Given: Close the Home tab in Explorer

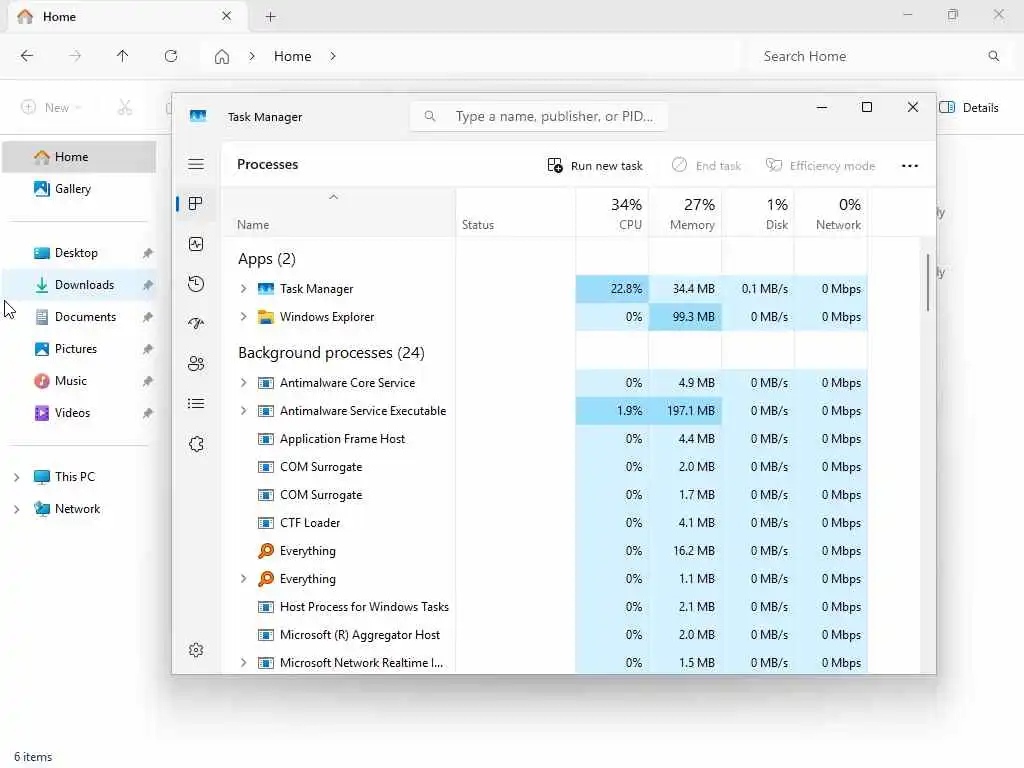Looking at the screenshot, I should pos(226,16).
